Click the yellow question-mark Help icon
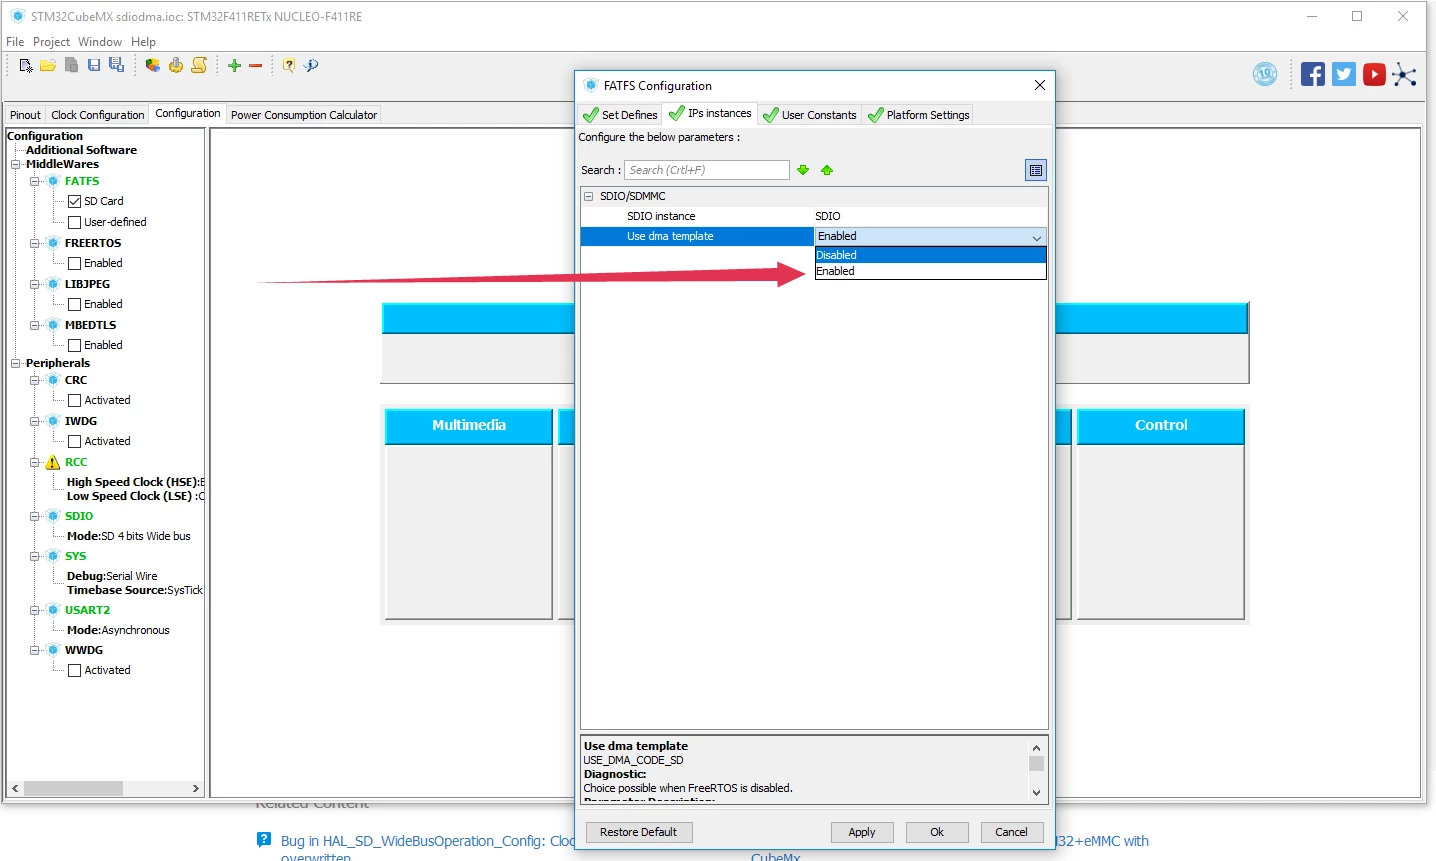Viewport: 1436px width, 861px height. pos(289,65)
